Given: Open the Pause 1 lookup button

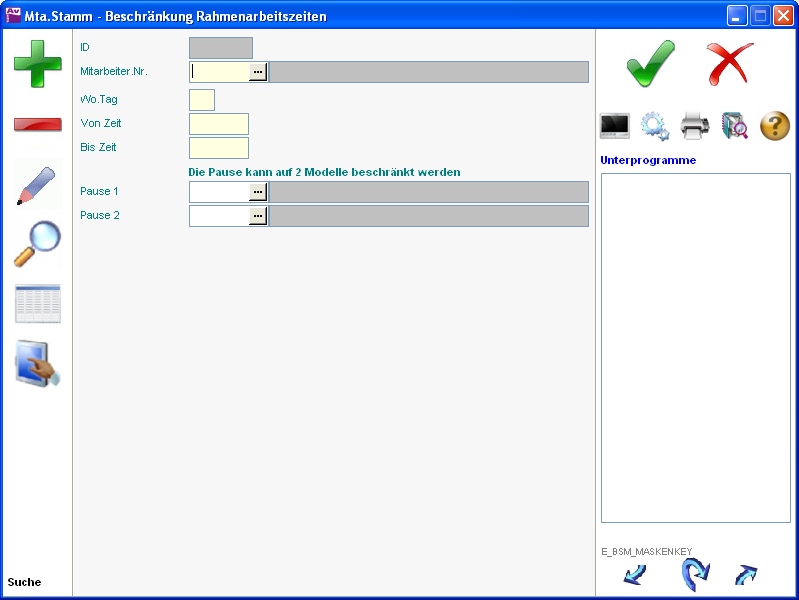Looking at the screenshot, I should tap(258, 192).
